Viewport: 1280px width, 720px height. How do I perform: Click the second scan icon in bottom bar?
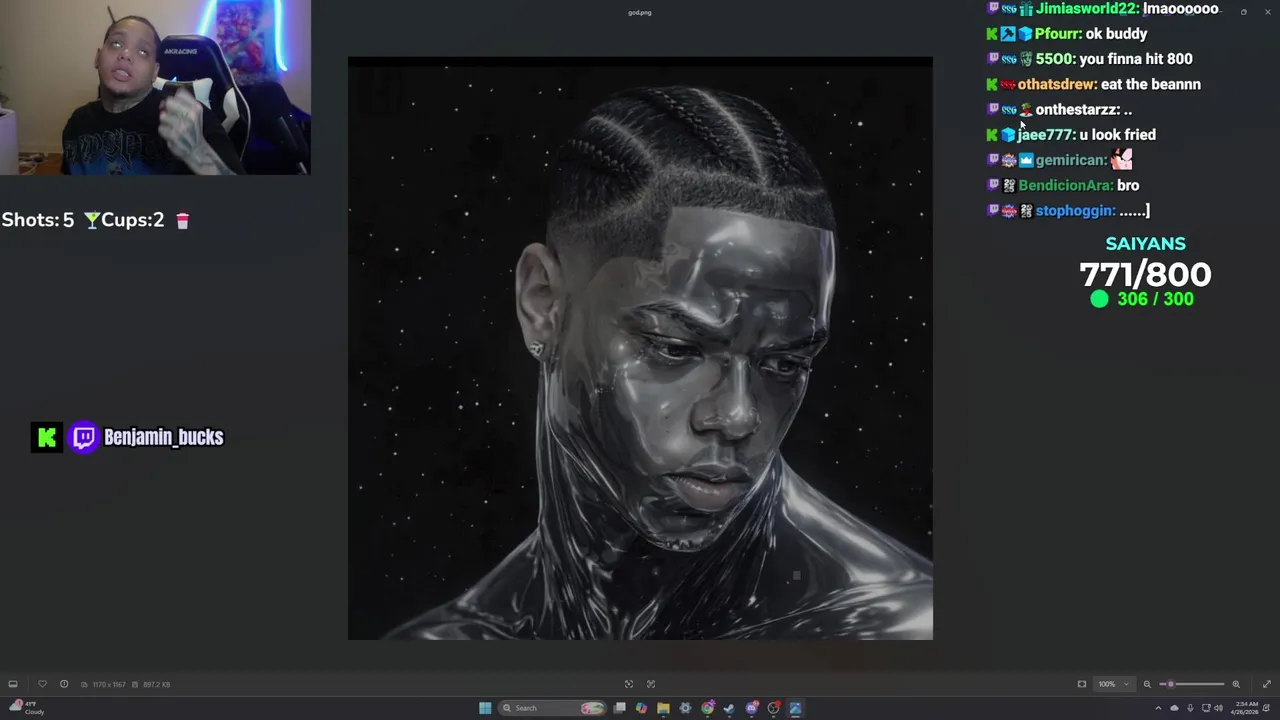[651, 684]
